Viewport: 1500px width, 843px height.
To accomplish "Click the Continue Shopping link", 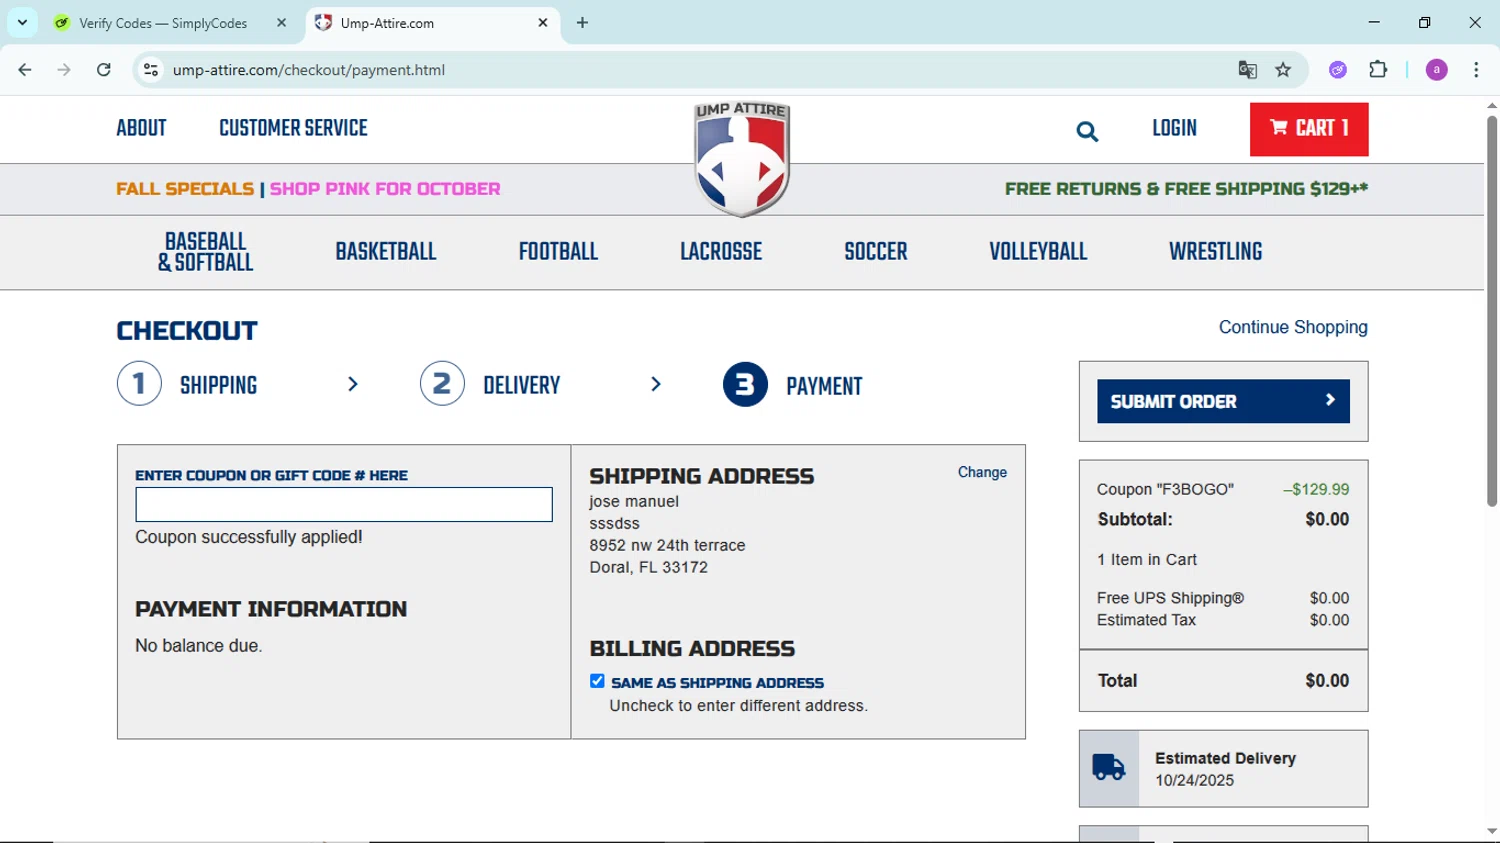I will (1293, 327).
